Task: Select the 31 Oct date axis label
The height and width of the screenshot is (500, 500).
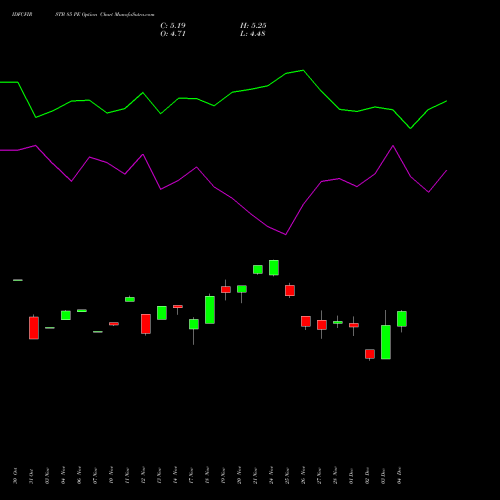Action: pyautogui.click(x=31, y=476)
